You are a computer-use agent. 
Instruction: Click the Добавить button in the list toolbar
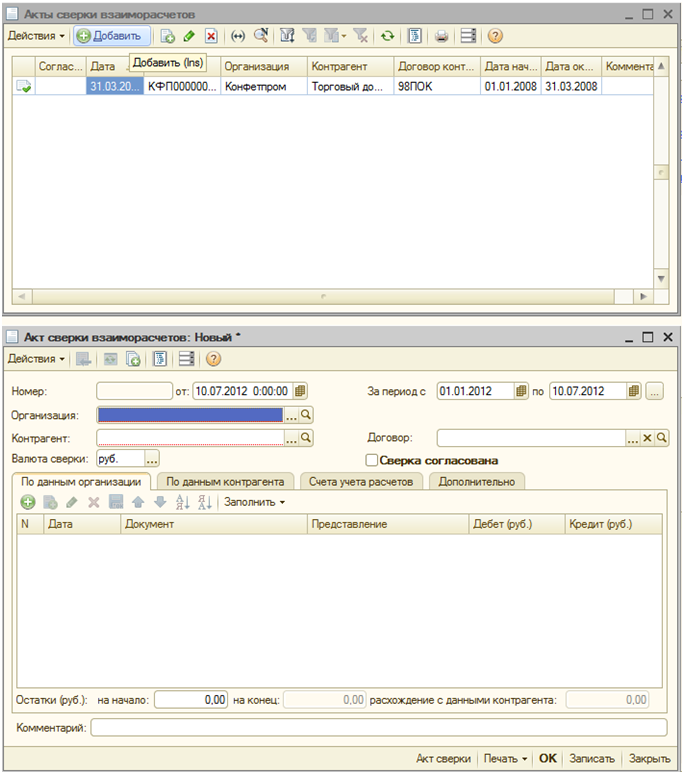(x=112, y=36)
